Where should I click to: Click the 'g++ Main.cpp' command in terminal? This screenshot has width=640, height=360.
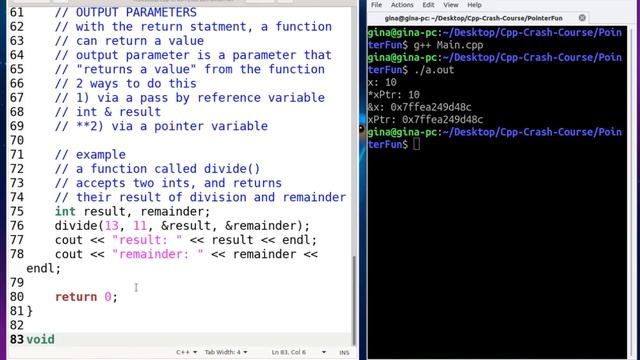[x=449, y=45]
